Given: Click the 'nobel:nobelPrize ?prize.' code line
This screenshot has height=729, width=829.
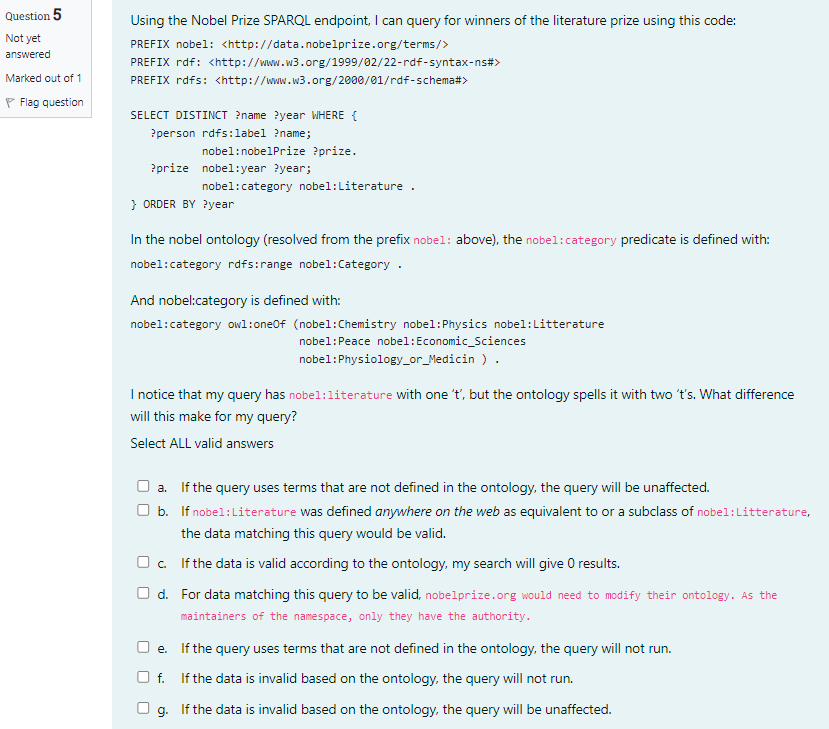Looking at the screenshot, I should pyautogui.click(x=279, y=151).
